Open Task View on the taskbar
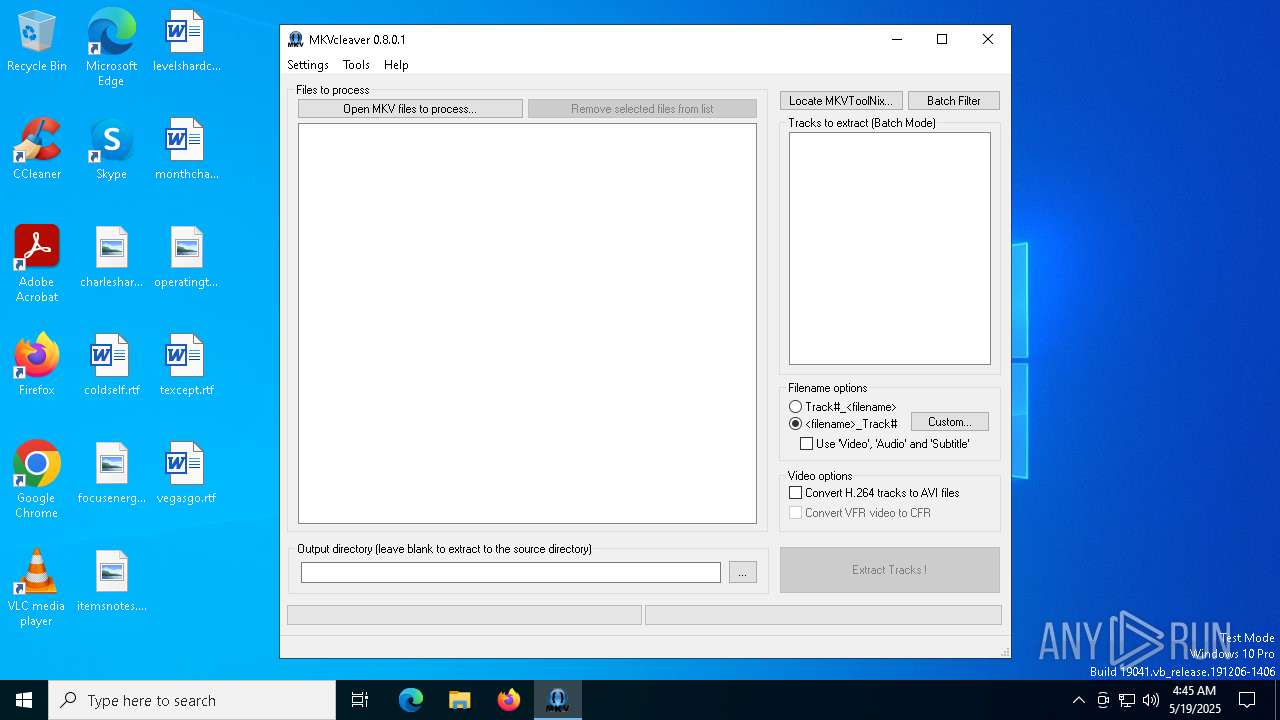This screenshot has height=720, width=1280. coord(360,700)
